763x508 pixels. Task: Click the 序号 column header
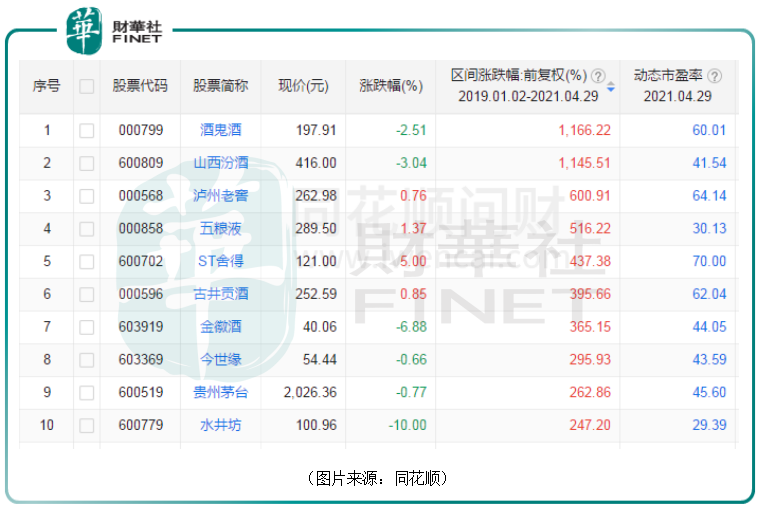click(x=47, y=86)
